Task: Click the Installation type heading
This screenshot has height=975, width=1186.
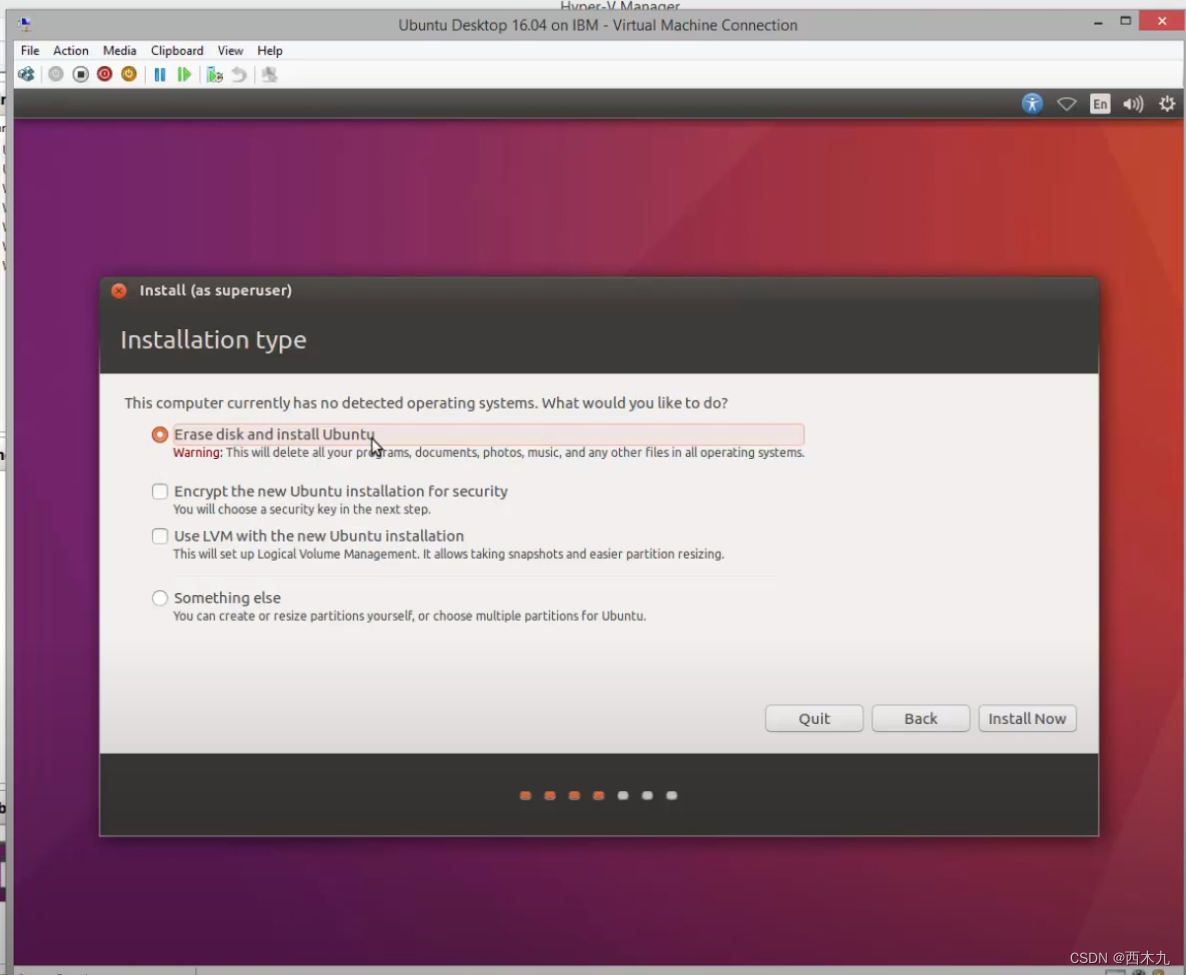Action: click(213, 340)
